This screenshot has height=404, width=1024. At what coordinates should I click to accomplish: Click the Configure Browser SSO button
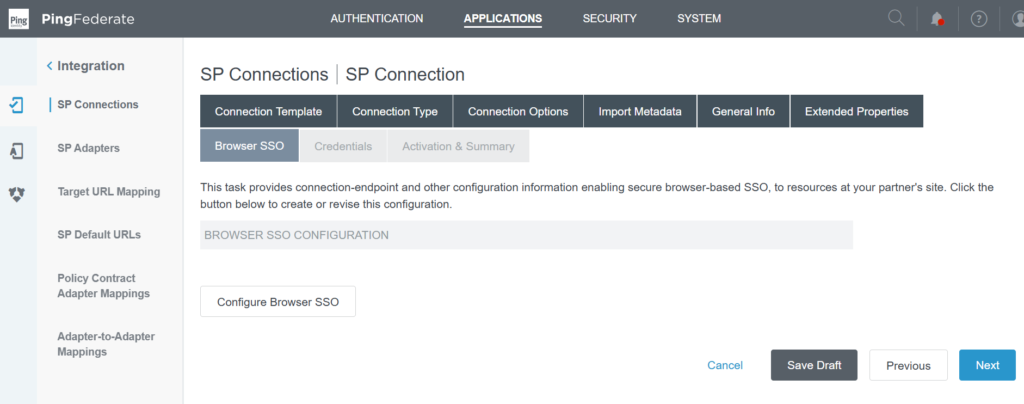point(278,302)
